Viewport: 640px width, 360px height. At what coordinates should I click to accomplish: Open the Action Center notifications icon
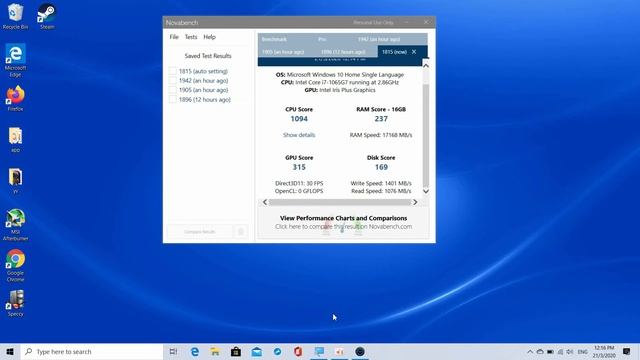pos(627,351)
